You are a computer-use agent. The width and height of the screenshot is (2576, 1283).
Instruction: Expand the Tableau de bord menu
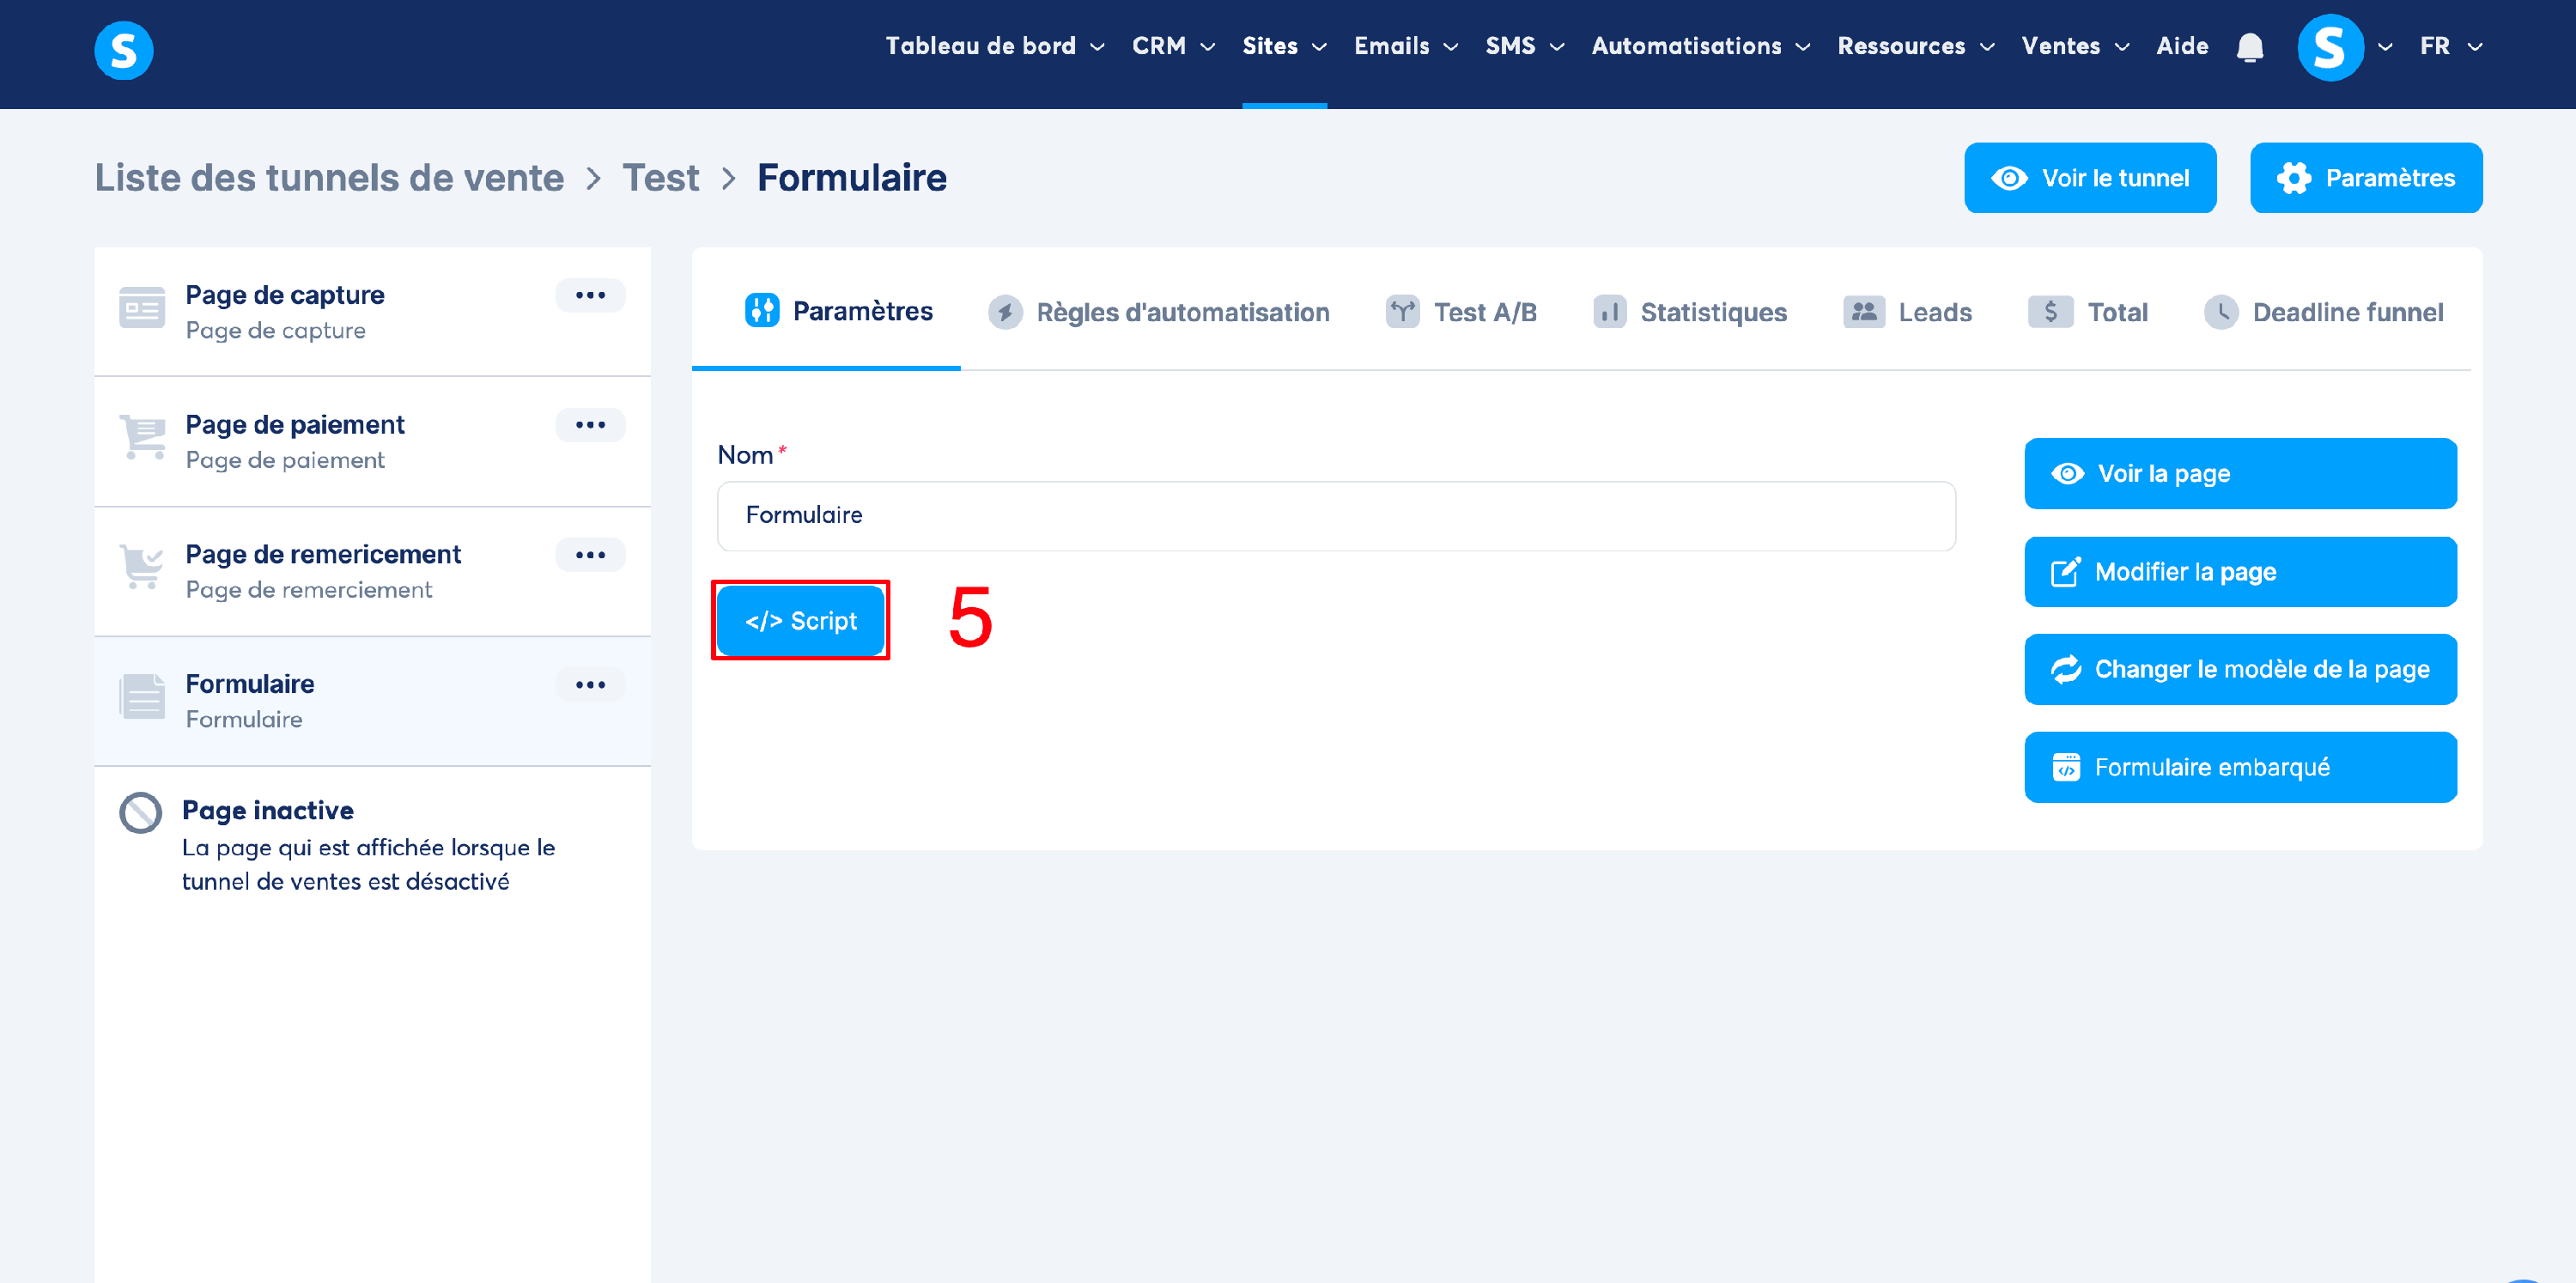tap(994, 46)
